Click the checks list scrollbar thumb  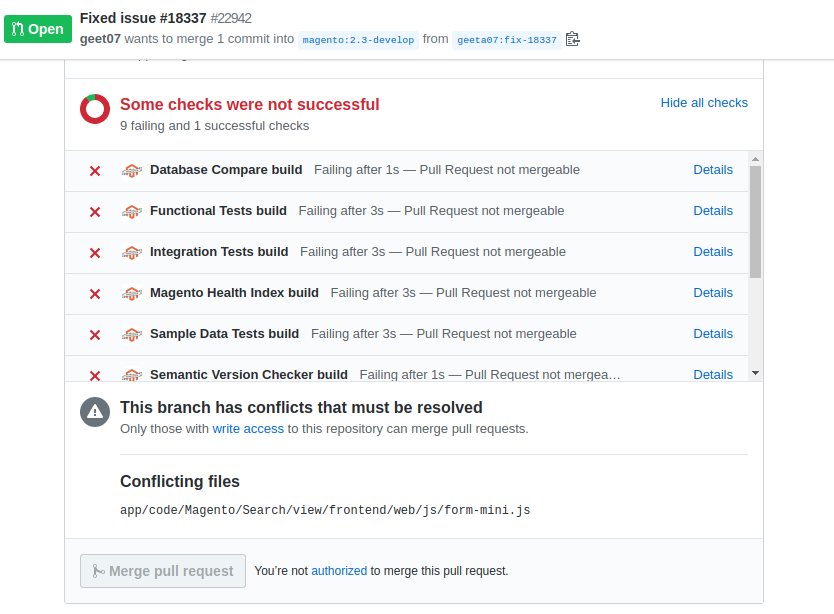pos(755,222)
